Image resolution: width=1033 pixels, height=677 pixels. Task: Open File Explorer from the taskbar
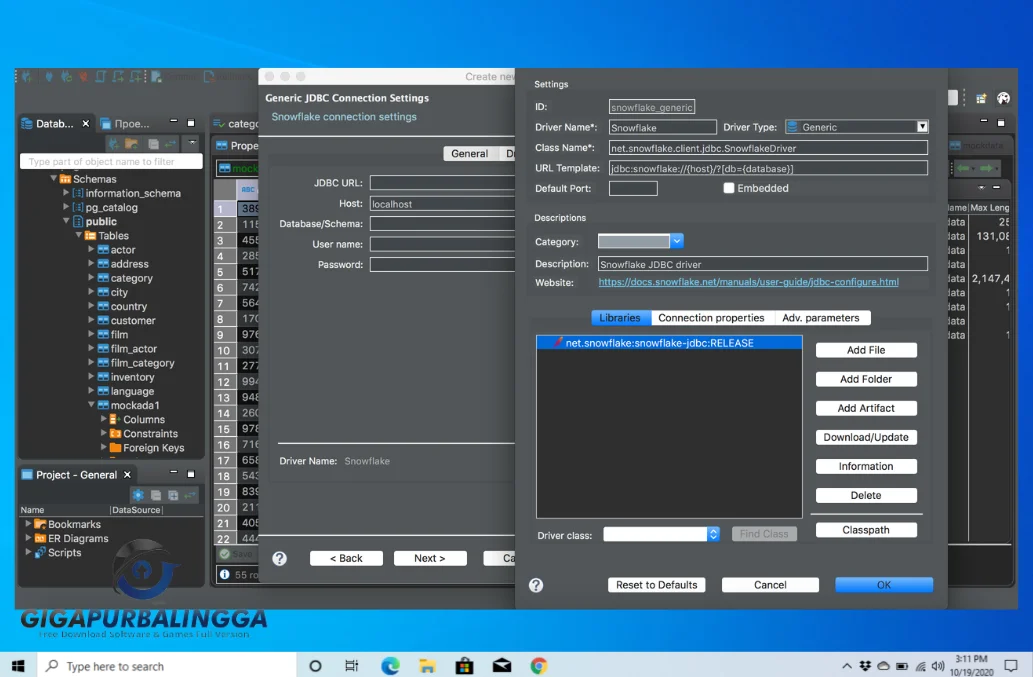tap(427, 666)
